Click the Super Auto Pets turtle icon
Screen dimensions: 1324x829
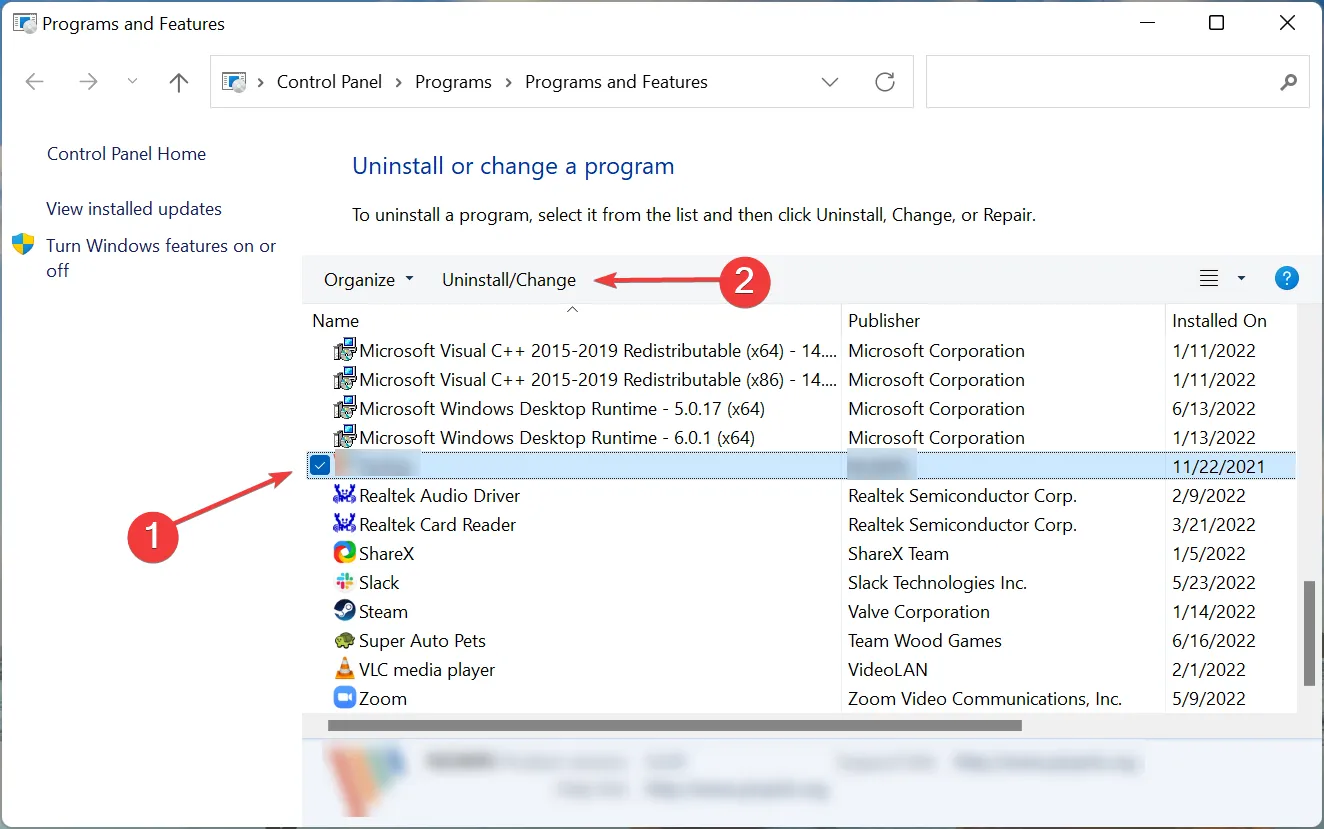344,641
